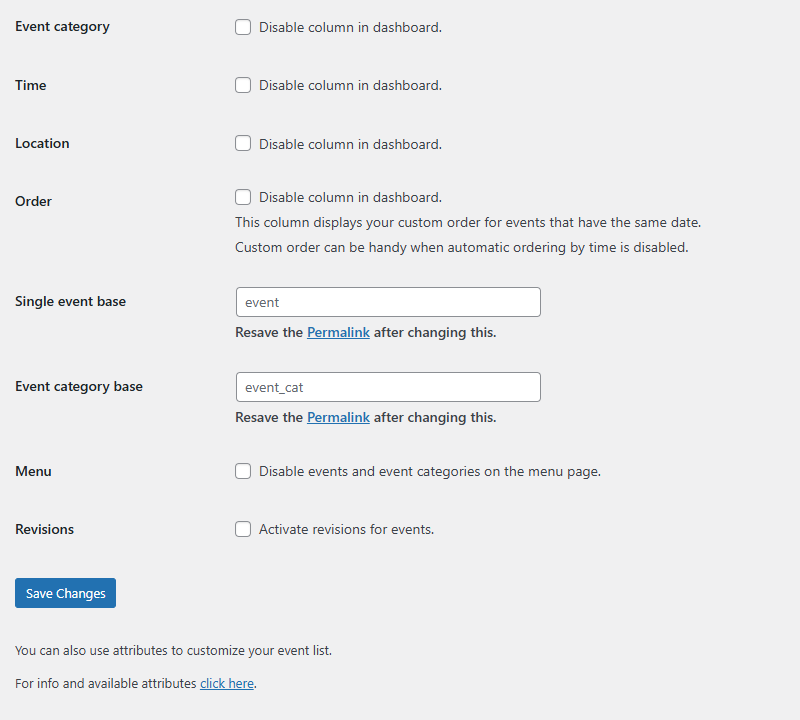Open the Permalink link under Single event base
Image resolution: width=800 pixels, height=720 pixels.
coord(338,332)
